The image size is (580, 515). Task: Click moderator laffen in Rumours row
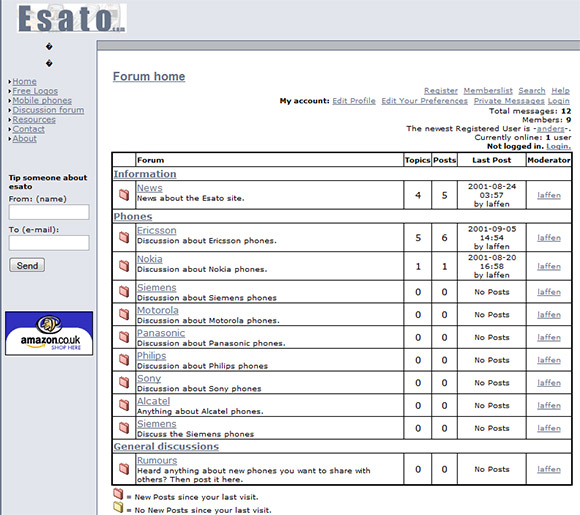point(549,469)
